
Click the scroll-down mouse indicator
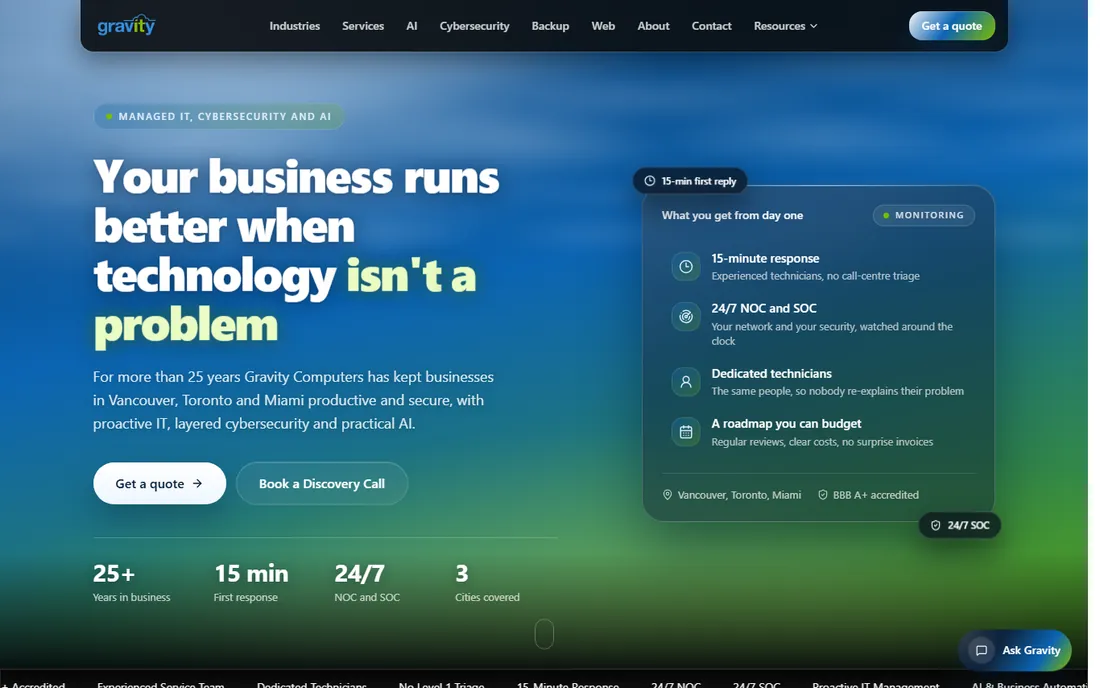(x=544, y=634)
